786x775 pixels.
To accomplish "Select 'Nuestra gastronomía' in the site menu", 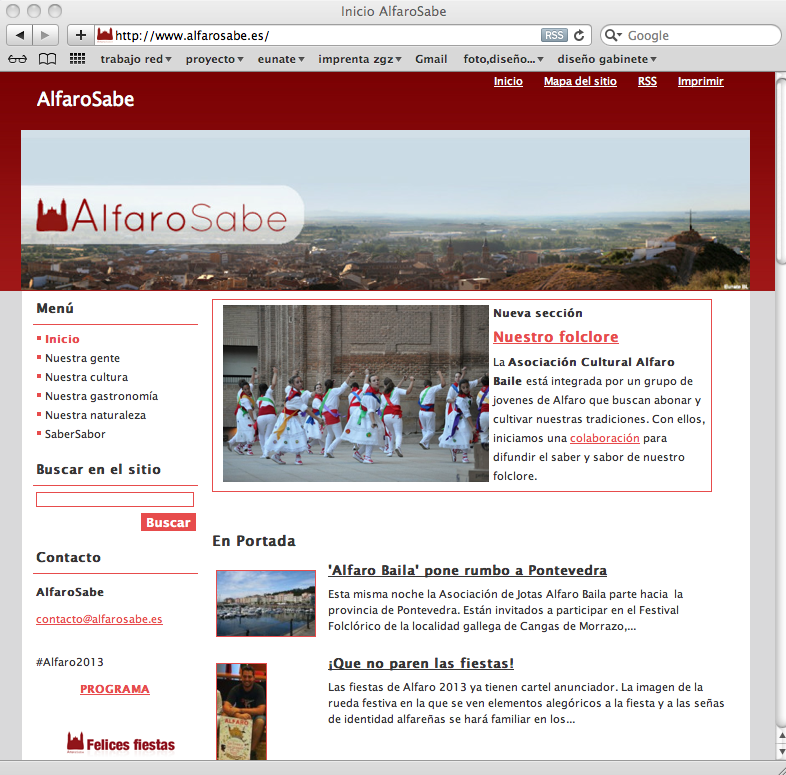I will click(101, 396).
